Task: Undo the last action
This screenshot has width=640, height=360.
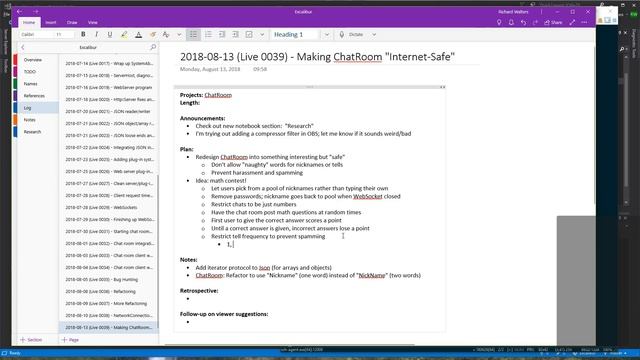Action: click(523, 22)
